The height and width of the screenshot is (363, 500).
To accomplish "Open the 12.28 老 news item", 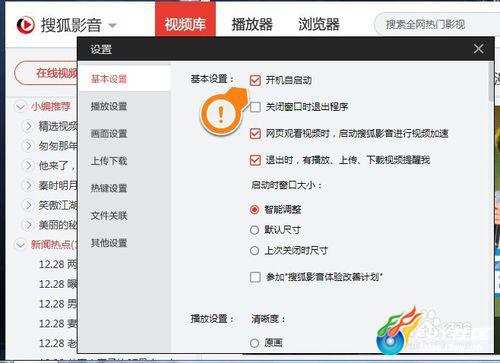I will coord(58,343).
